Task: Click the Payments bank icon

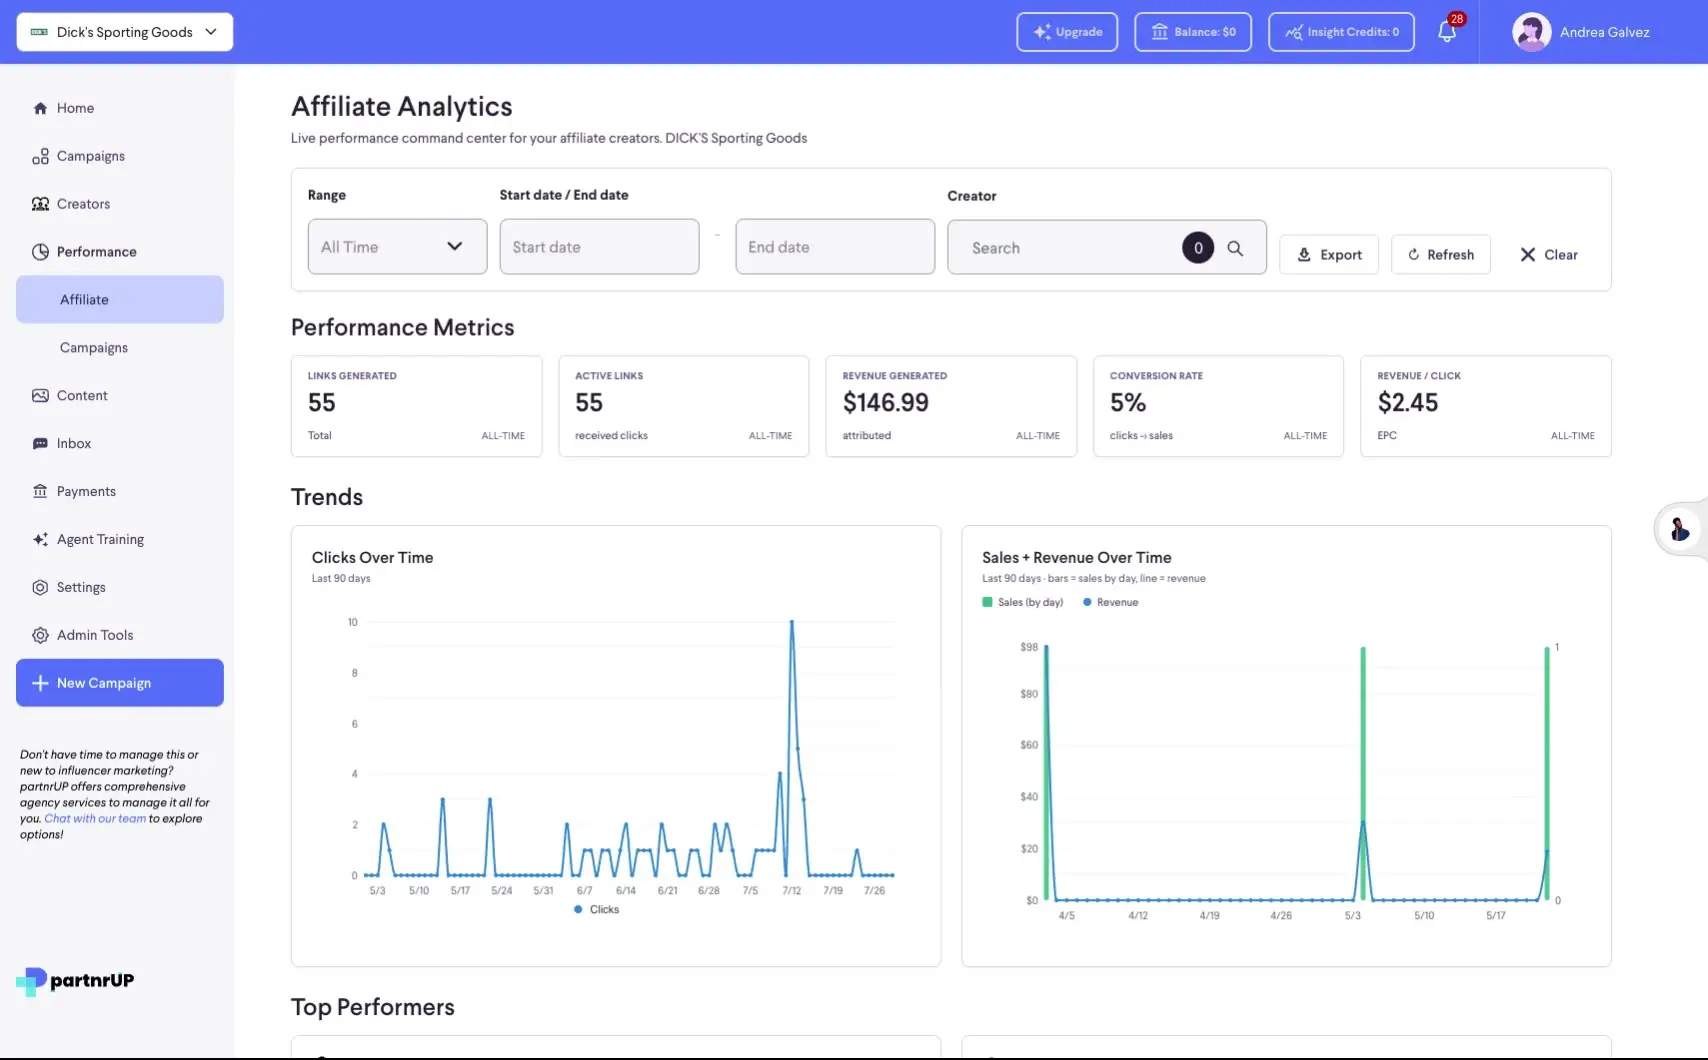Action: pyautogui.click(x=40, y=492)
